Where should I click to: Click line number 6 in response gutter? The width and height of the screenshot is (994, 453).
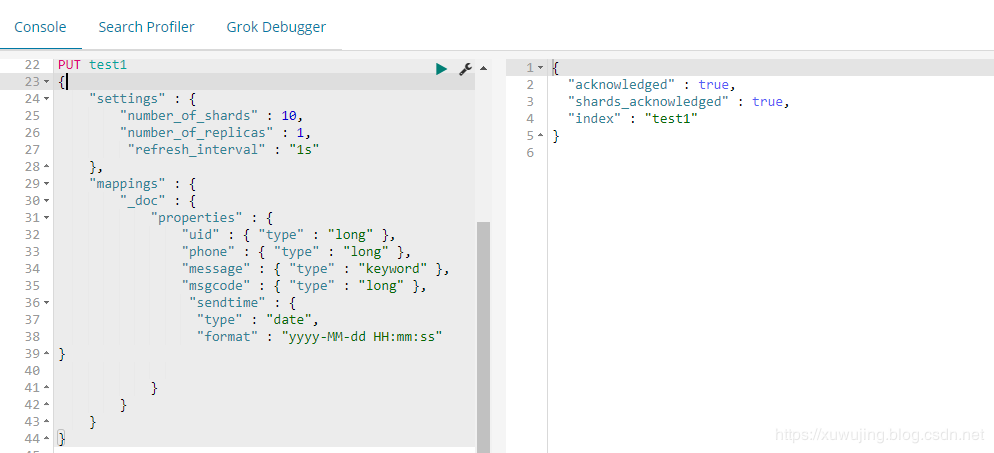(x=531, y=153)
